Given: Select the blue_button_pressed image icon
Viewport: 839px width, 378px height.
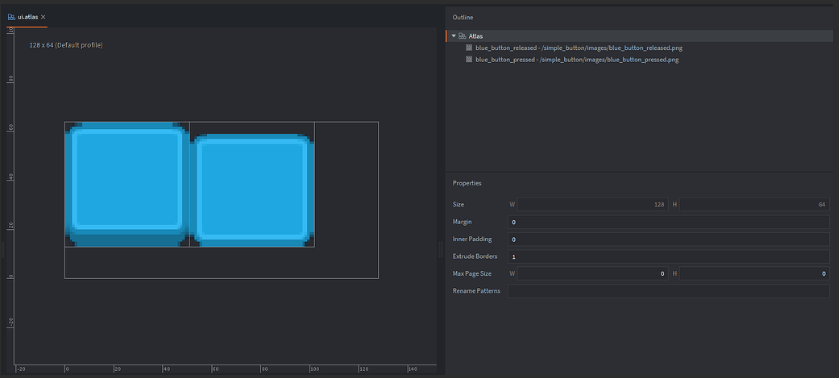Looking at the screenshot, I should point(469,59).
